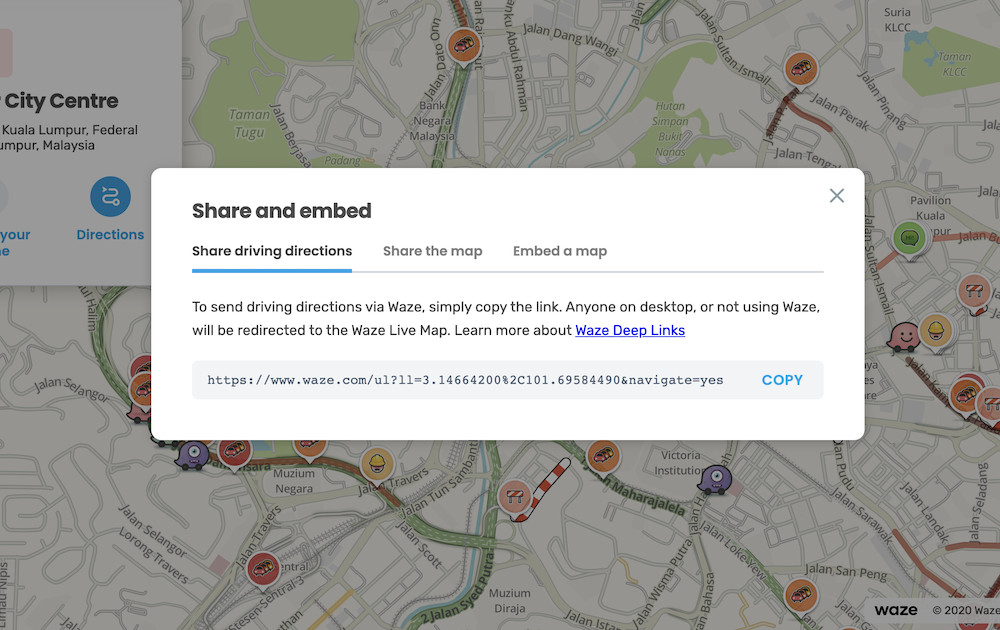
Task: Click the construction helmet pin near Jalan Travers
Action: pyautogui.click(x=377, y=462)
